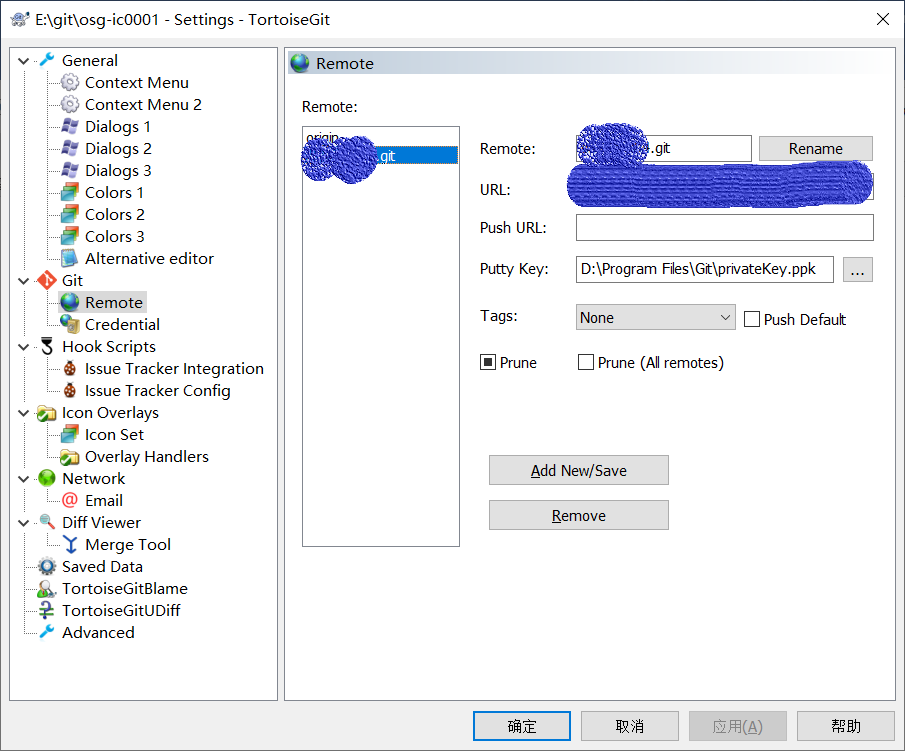Image resolution: width=905 pixels, height=751 pixels.
Task: Collapse the Network tree section
Action: (22, 478)
